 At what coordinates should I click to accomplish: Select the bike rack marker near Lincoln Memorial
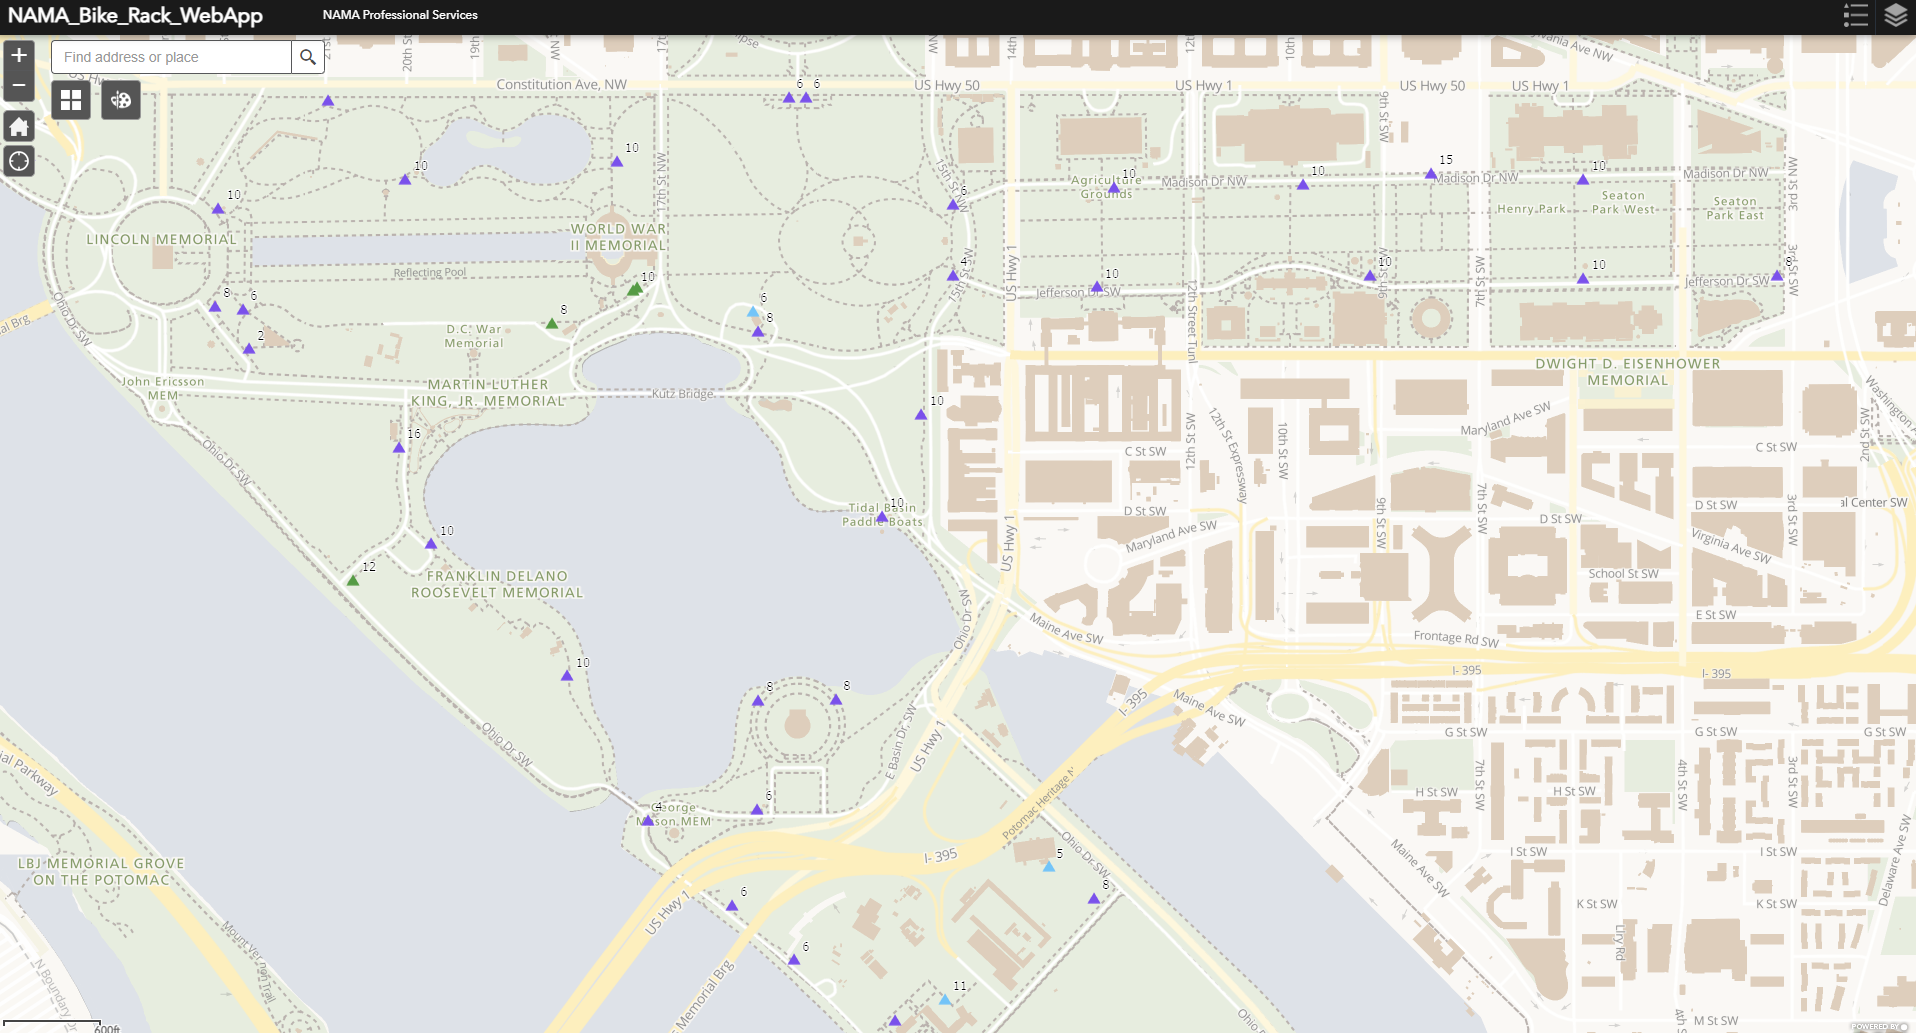[x=218, y=208]
